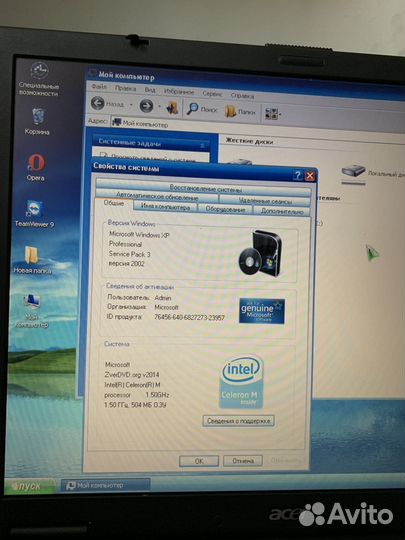The height and width of the screenshot is (540, 405).
Task: Close the Свойства системы dialog
Action: click(310, 176)
